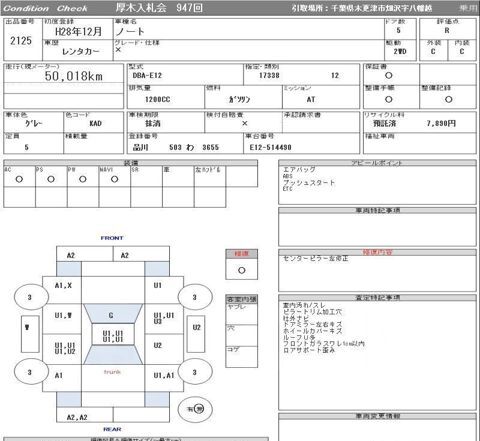
Task: Click the Condition Check header title
Action: (x=45, y=8)
